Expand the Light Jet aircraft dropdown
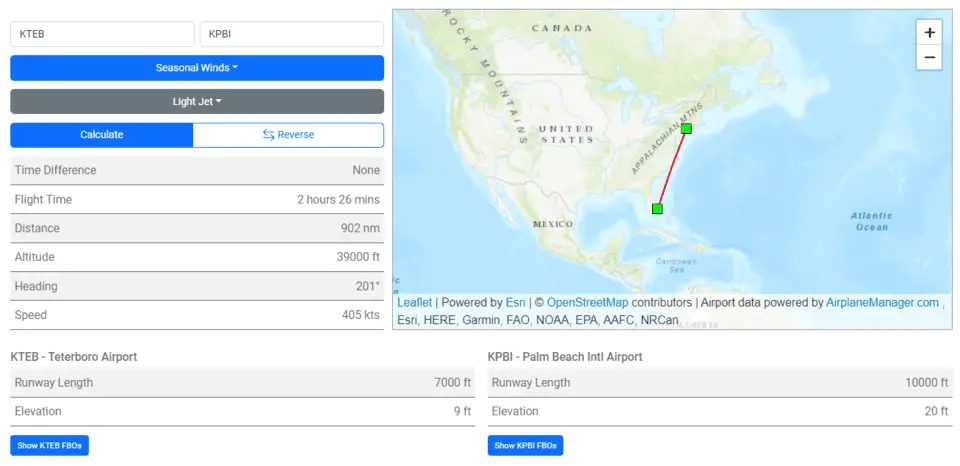 197,102
